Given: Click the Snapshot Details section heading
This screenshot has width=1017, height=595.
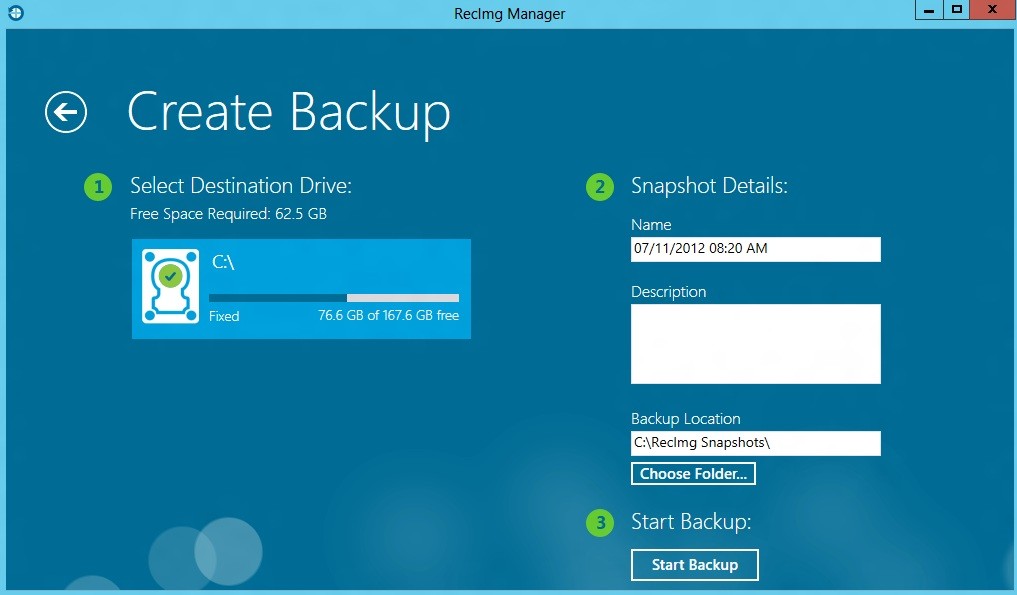Looking at the screenshot, I should point(709,186).
